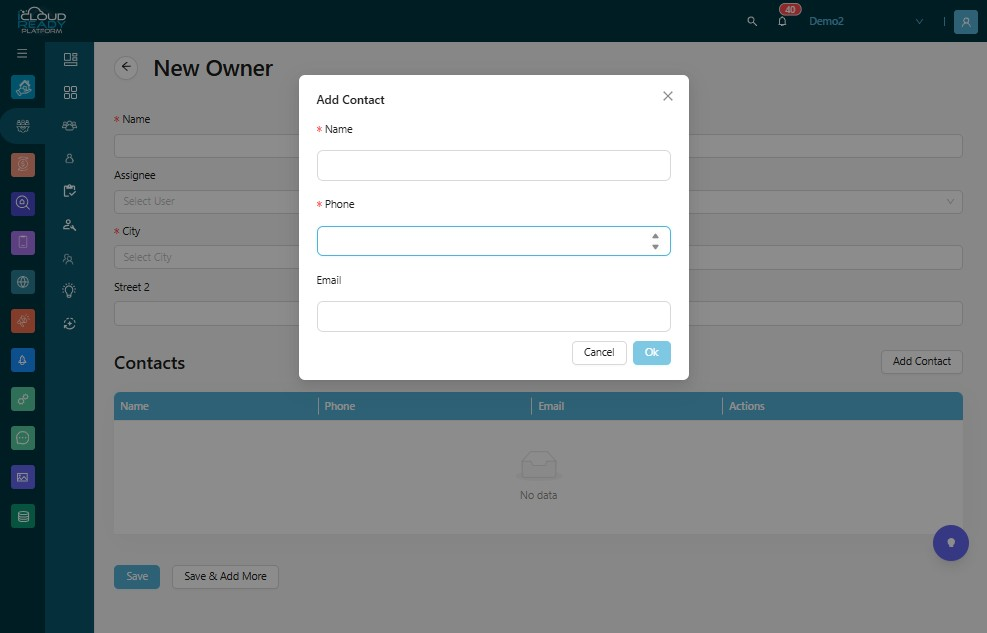Open the database module icon in sidebar

(x=23, y=517)
